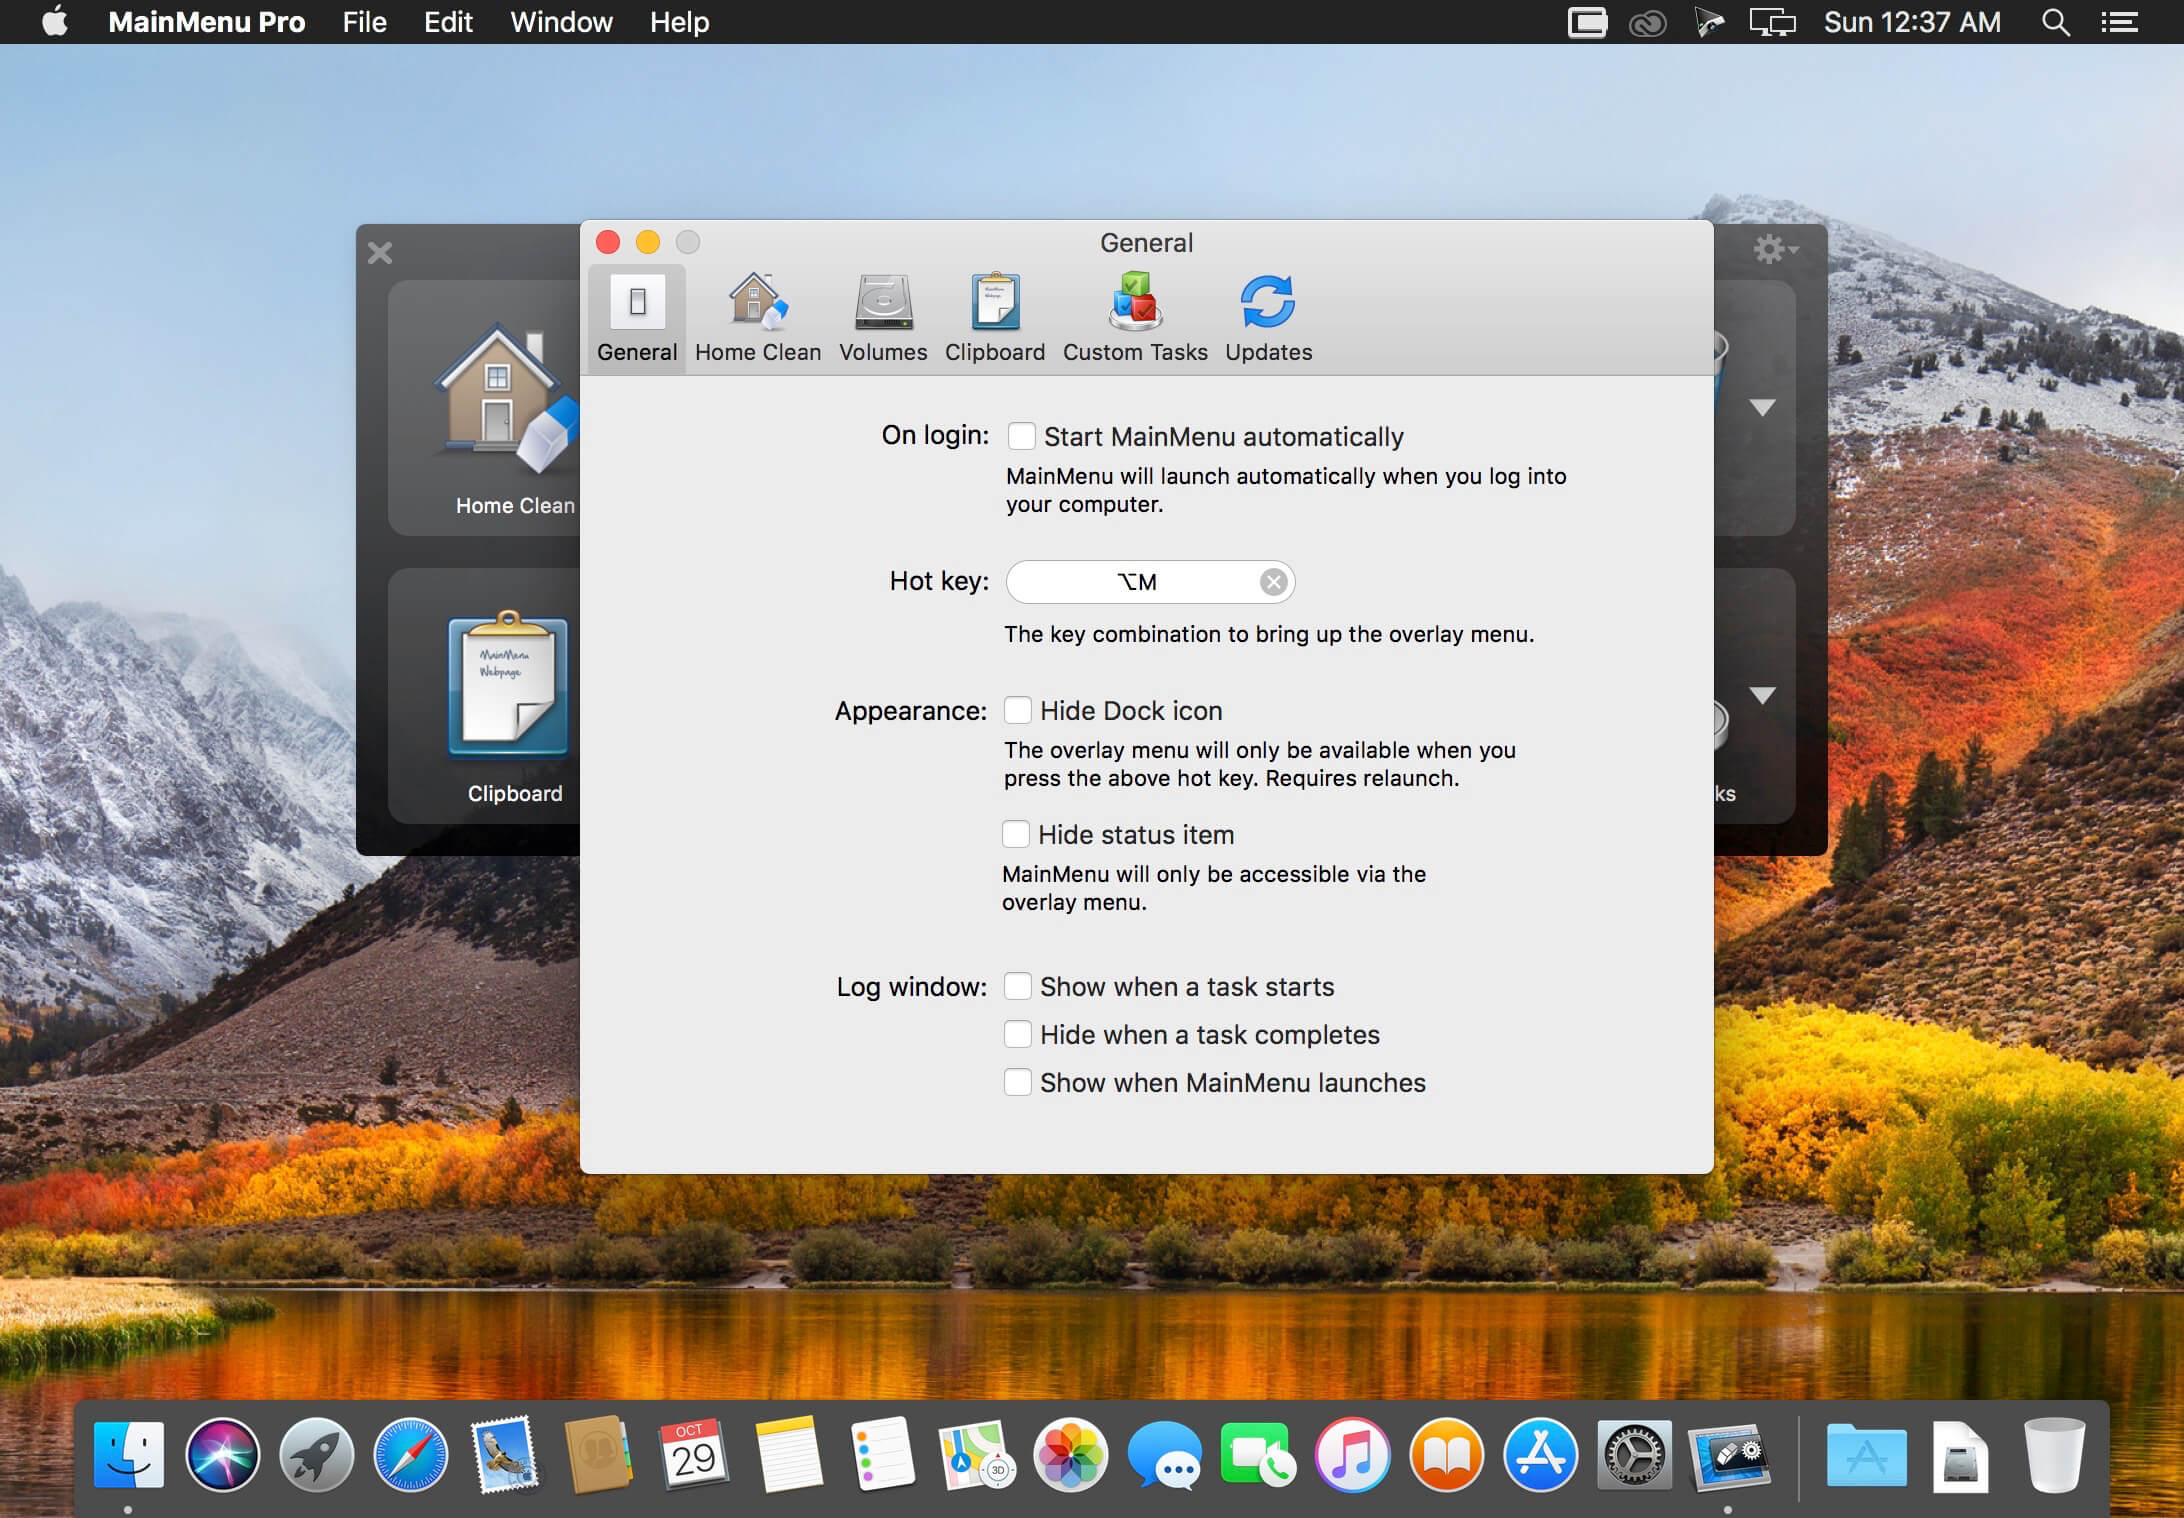Open Maps from the Dock

click(976, 1454)
